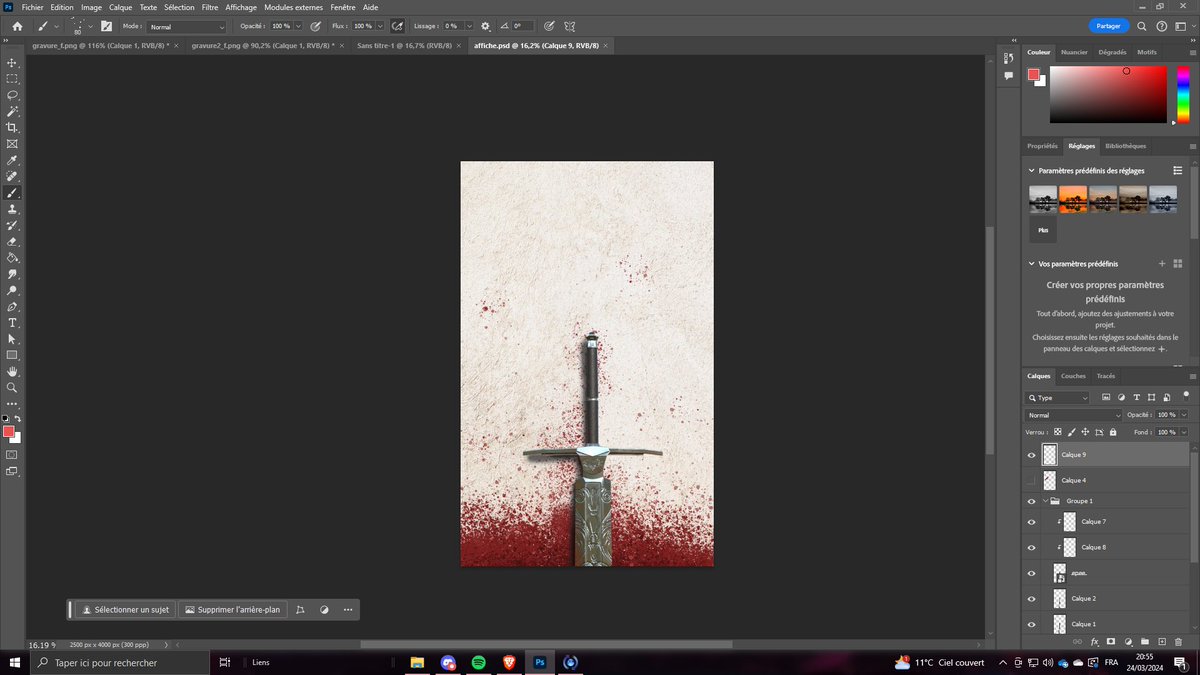This screenshot has width=1200, height=675.
Task: Toggle the airbrush icon in options bar
Action: (x=398, y=26)
